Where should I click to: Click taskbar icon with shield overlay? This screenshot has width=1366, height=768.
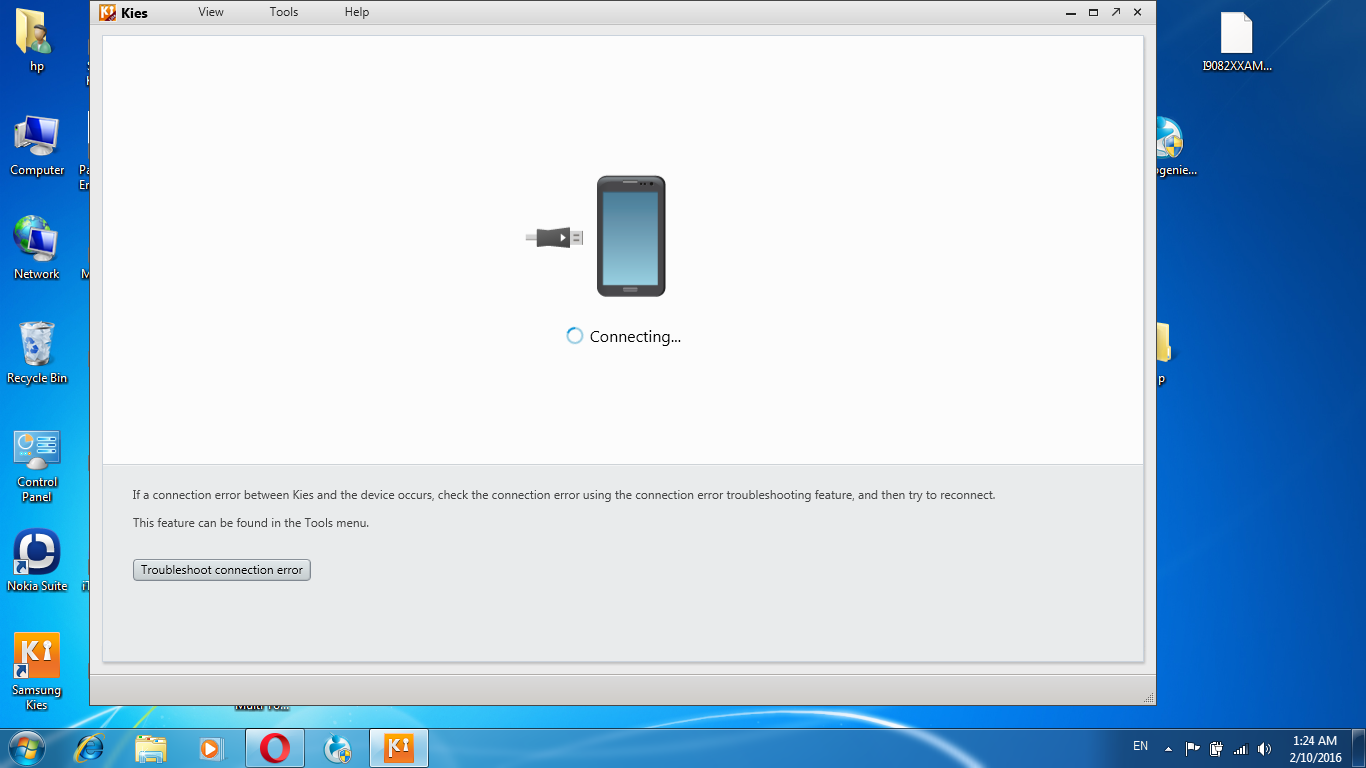pyautogui.click(x=338, y=748)
